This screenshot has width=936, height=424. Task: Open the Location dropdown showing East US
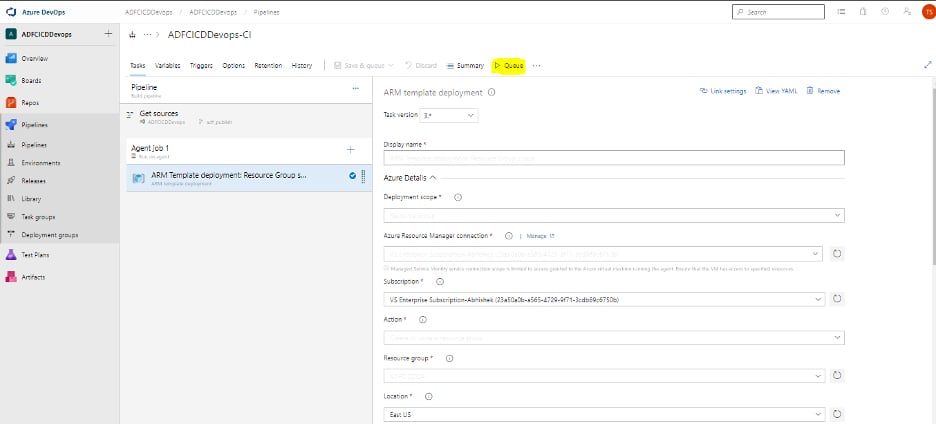(604, 414)
